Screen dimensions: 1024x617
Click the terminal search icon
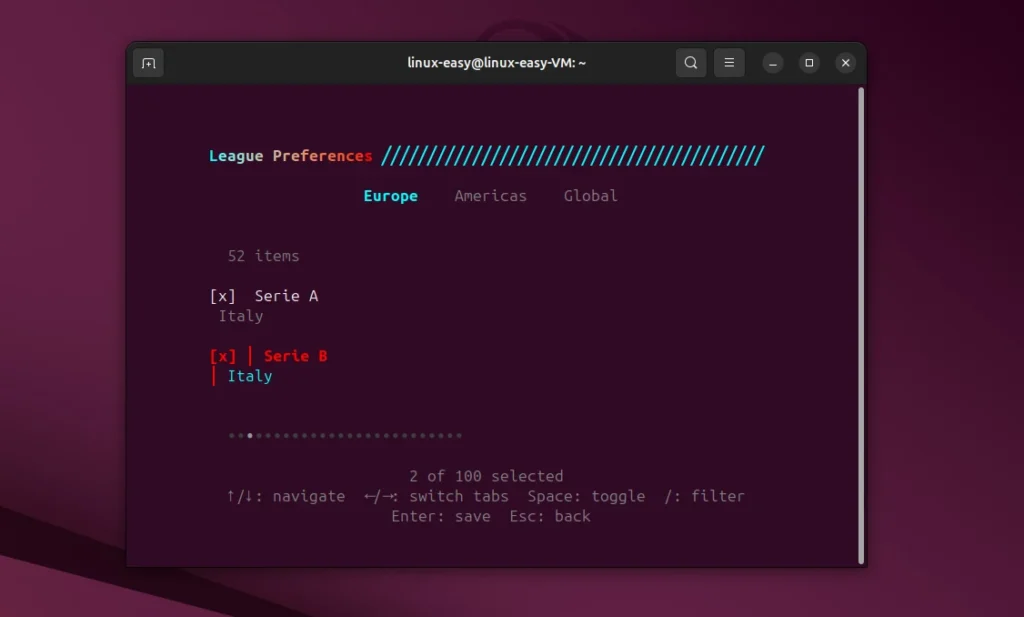tap(690, 63)
